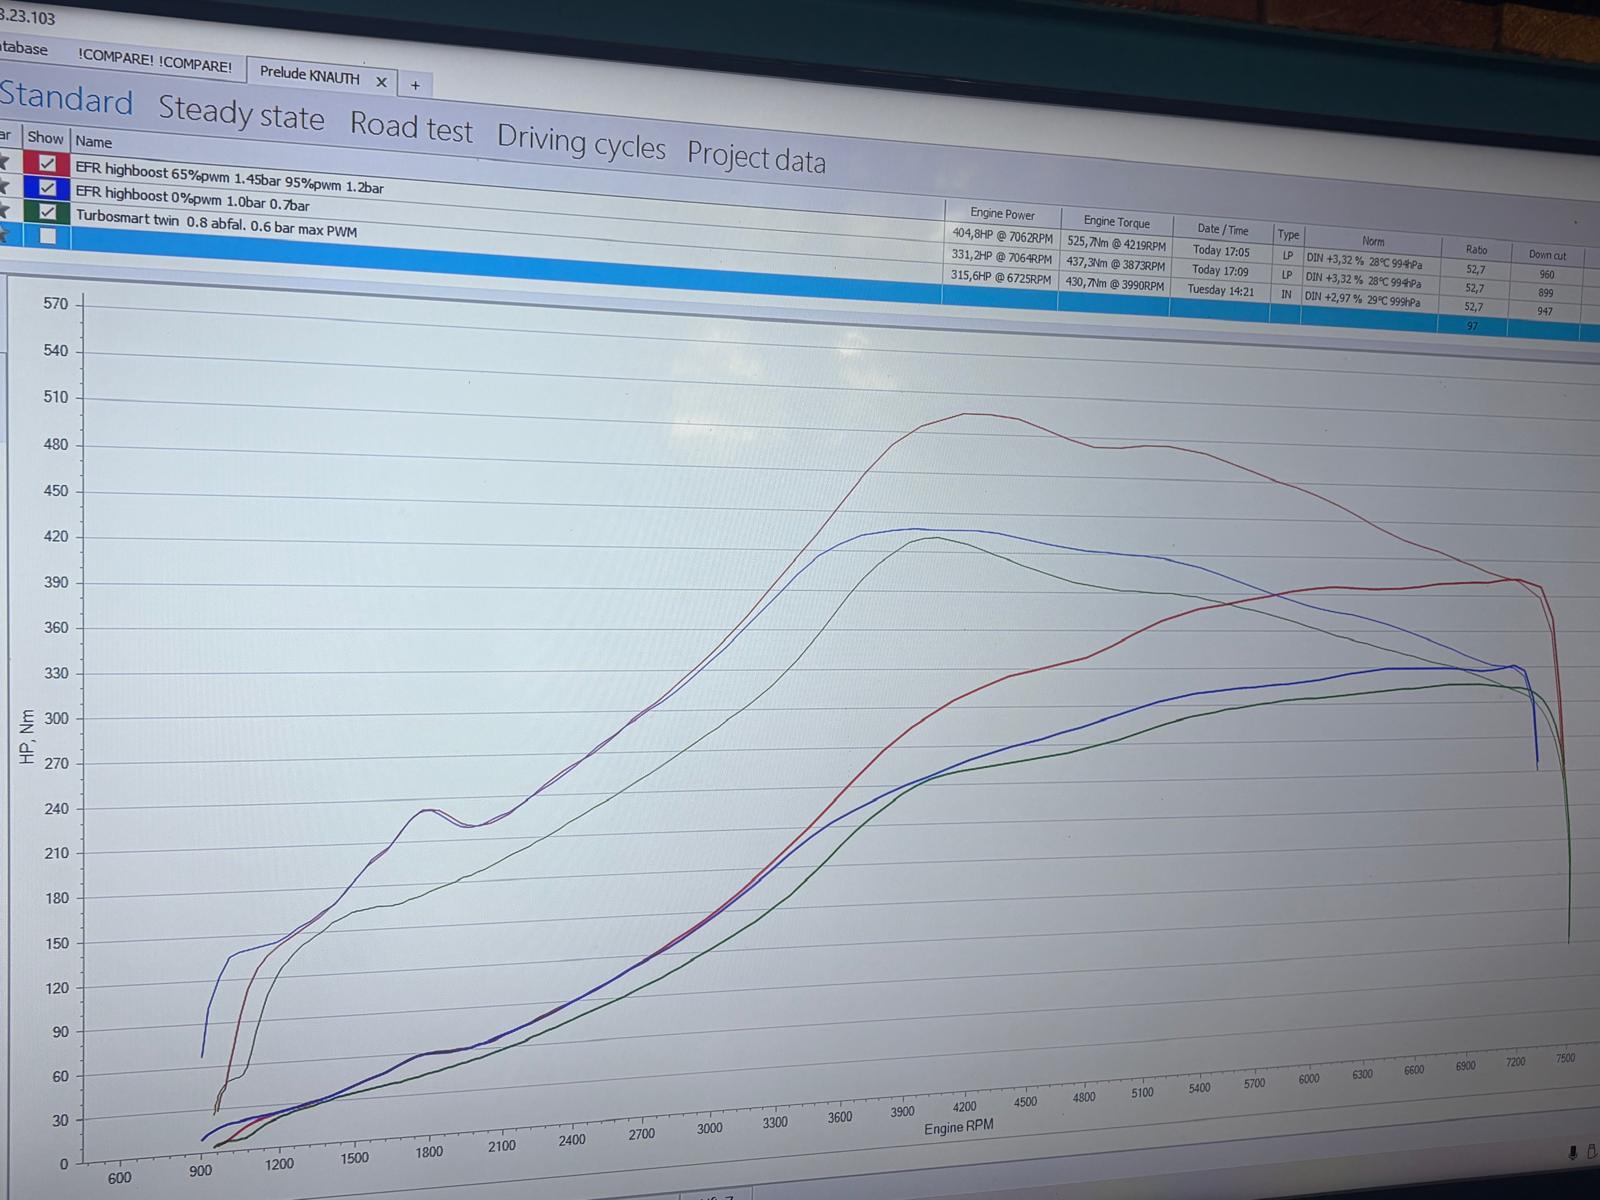Check the empty Show box in the blank row
Screen dimensions: 1600x1200
coord(47,236)
